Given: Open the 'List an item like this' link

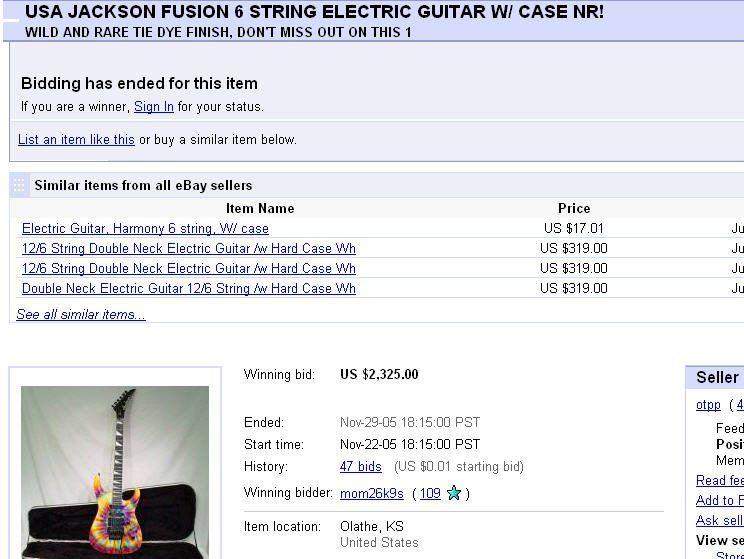Looking at the screenshot, I should pos(76,140).
